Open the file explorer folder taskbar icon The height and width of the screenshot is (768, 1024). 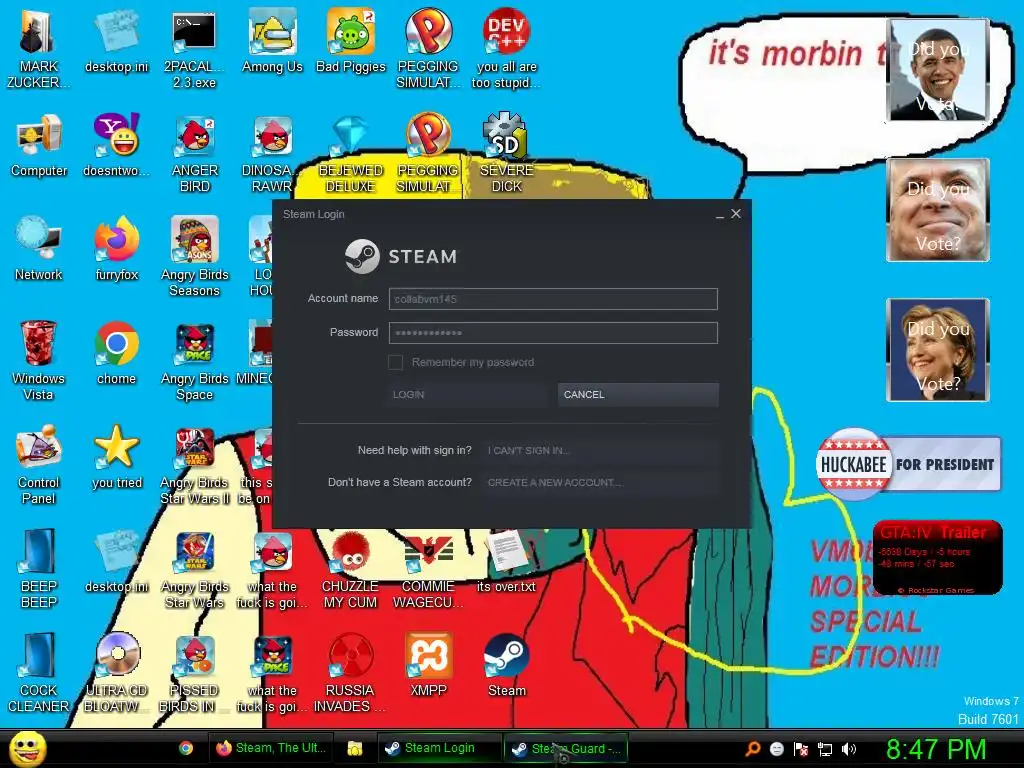pos(355,748)
